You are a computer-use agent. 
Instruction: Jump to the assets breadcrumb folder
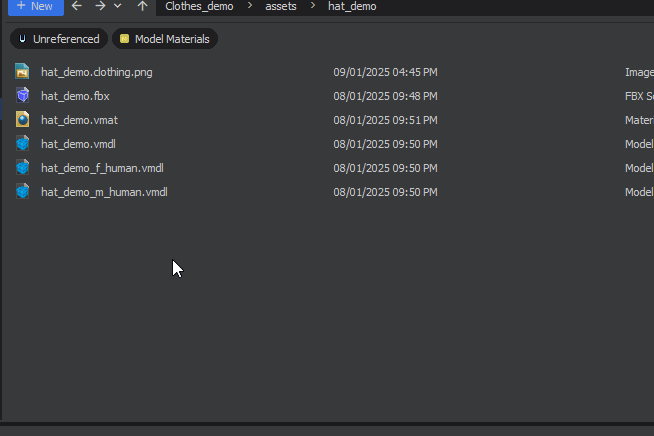point(281,6)
